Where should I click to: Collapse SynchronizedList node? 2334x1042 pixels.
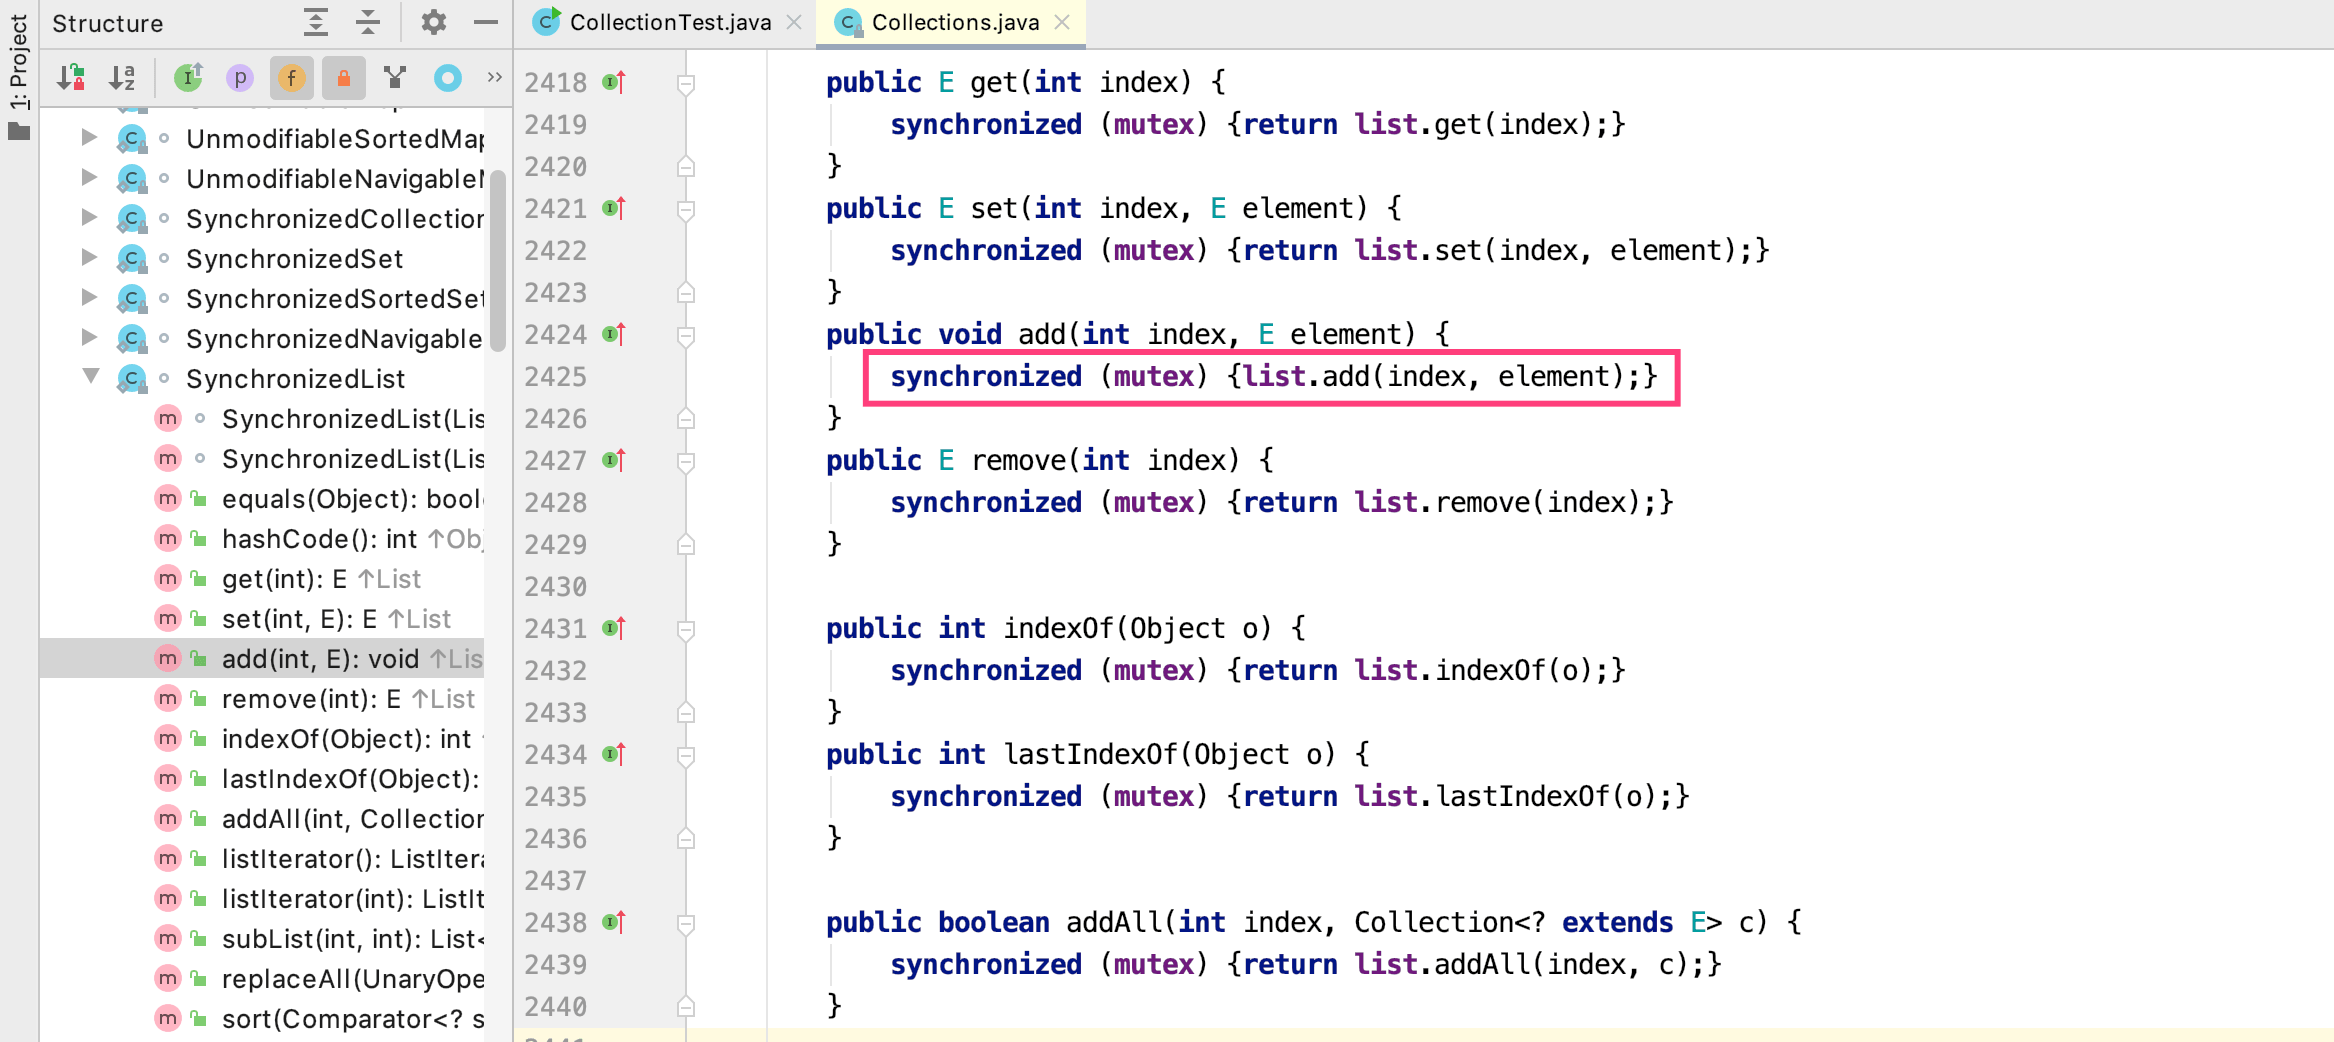point(91,377)
